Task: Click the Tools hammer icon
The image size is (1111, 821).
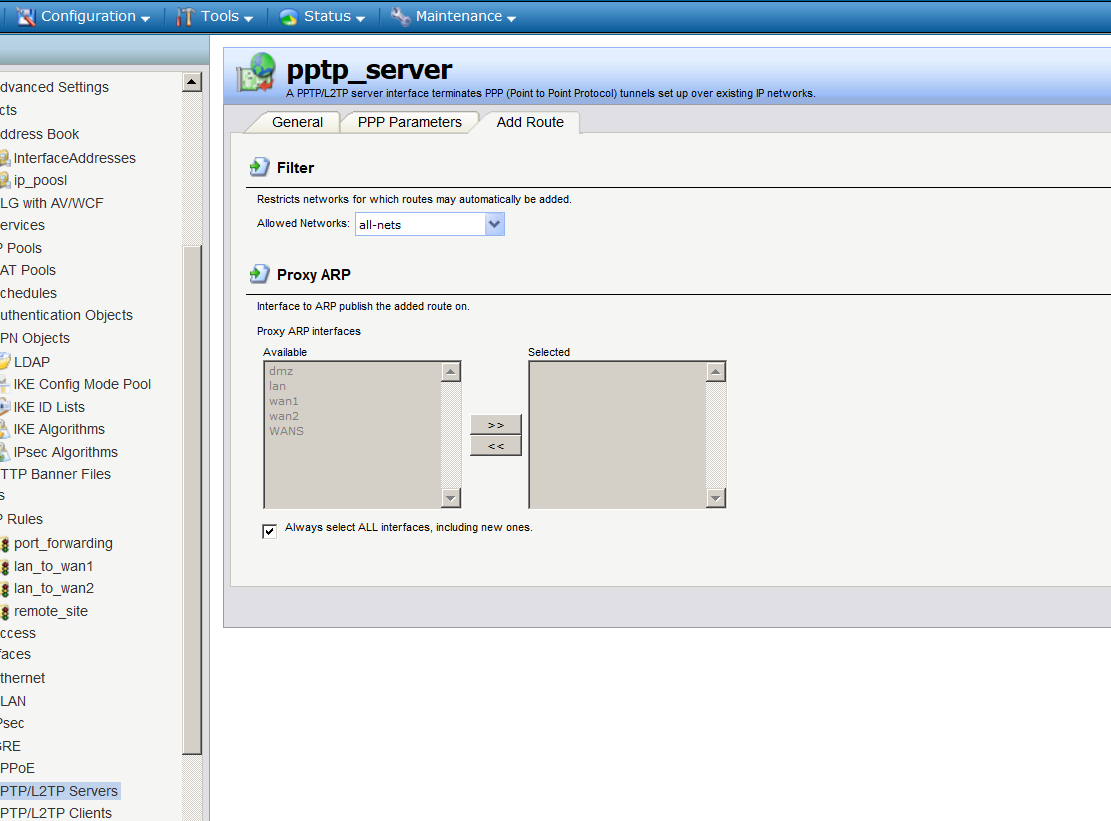Action: click(185, 17)
